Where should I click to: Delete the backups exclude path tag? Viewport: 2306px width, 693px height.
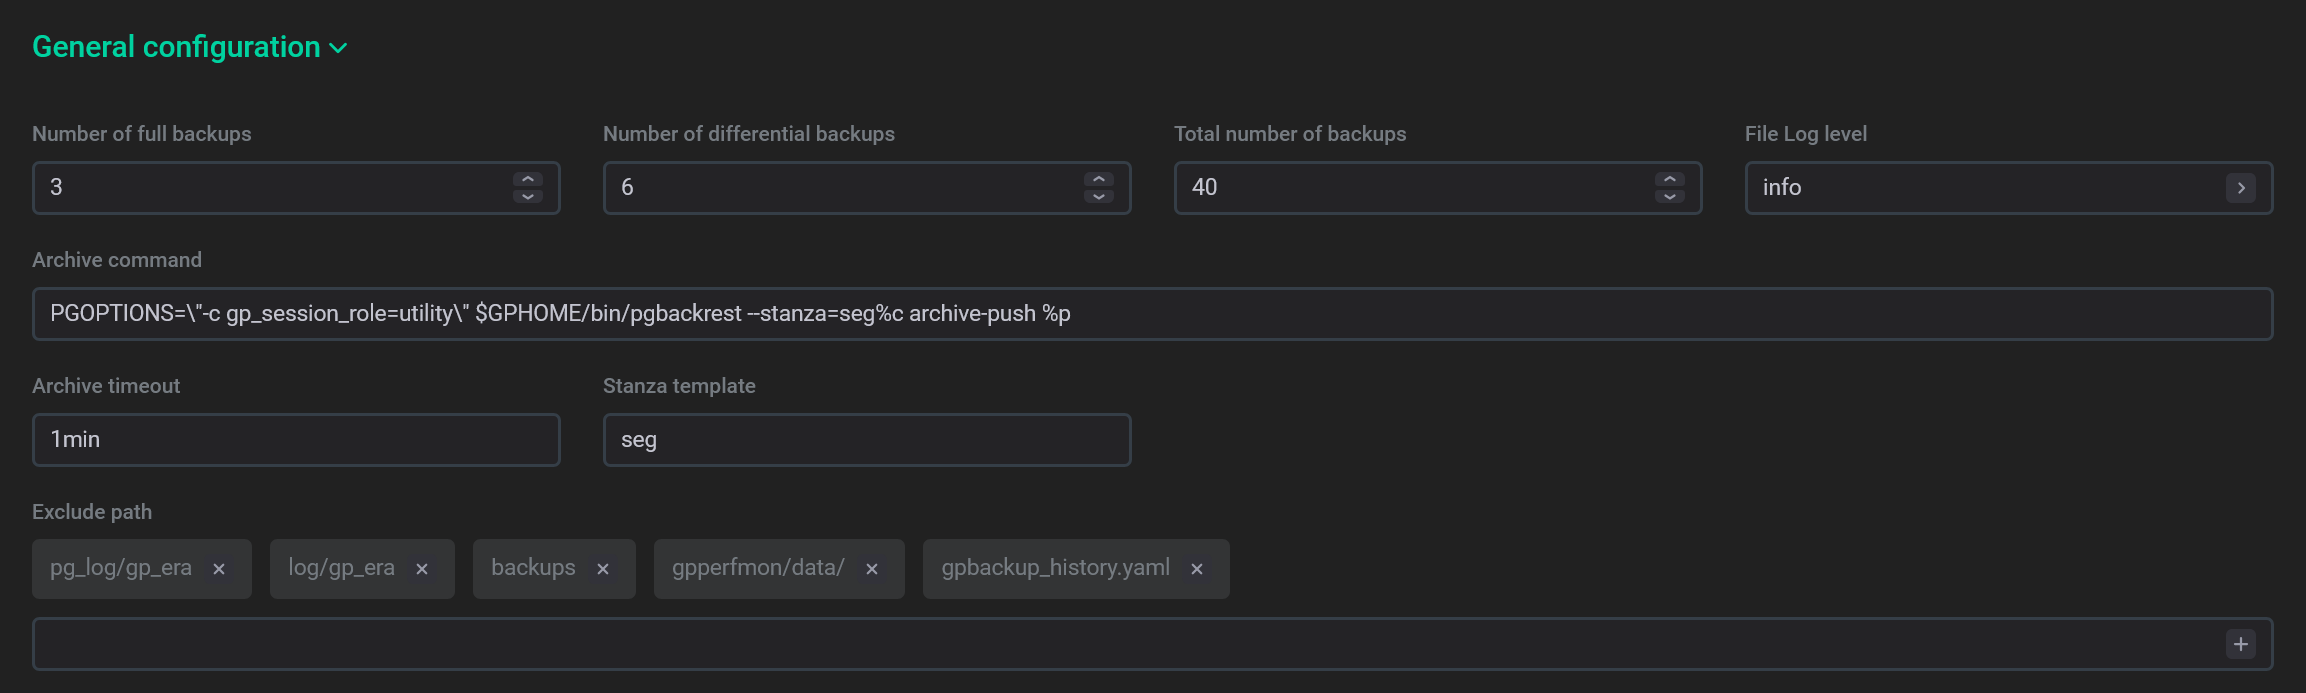603,569
